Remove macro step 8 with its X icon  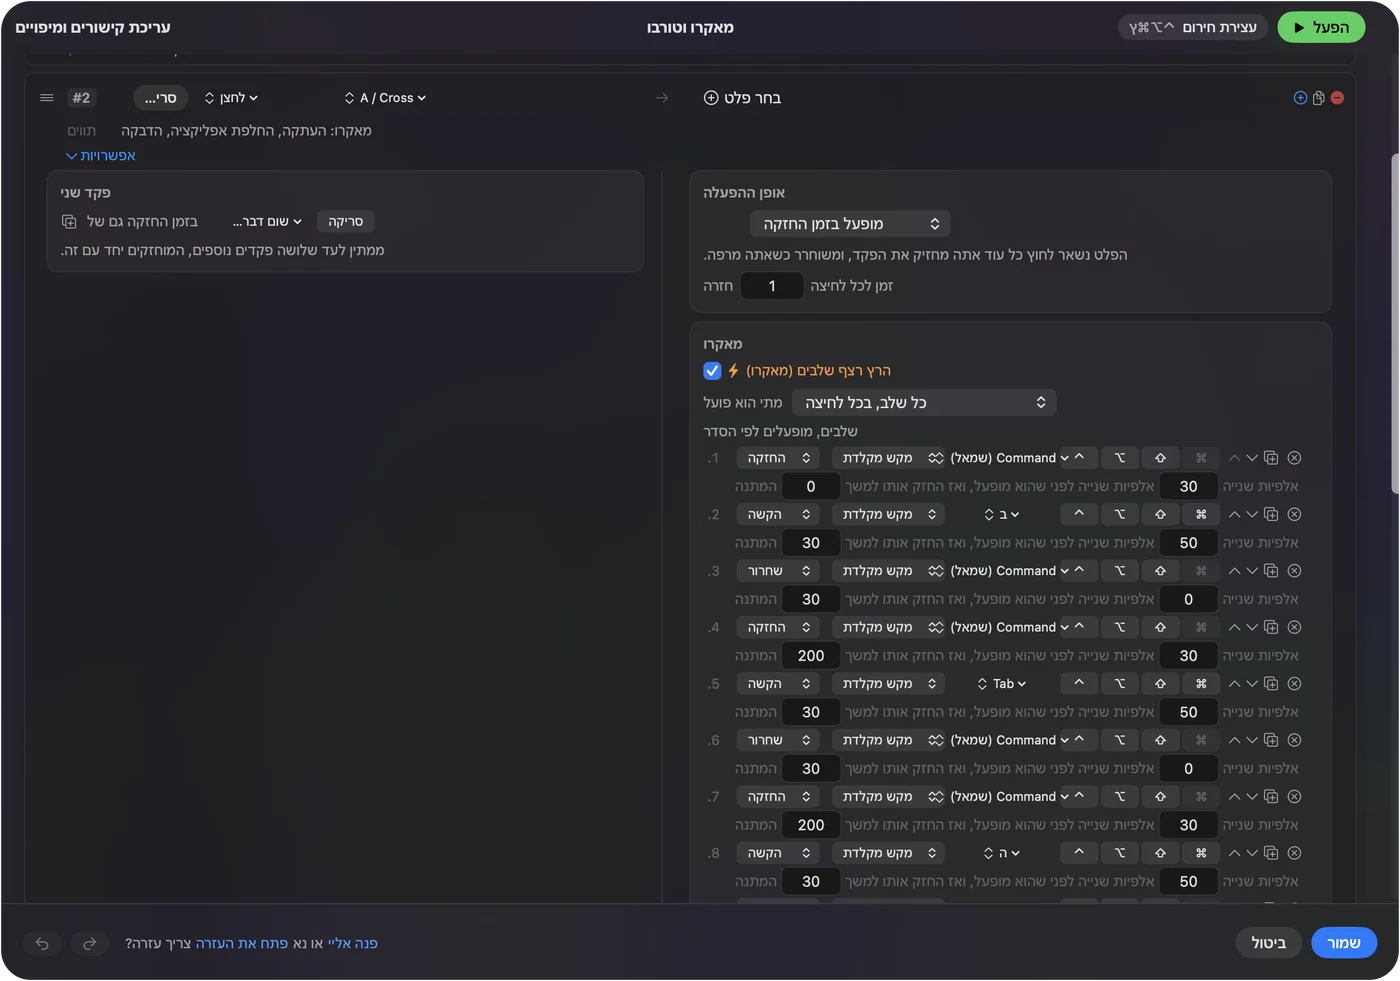1294,854
